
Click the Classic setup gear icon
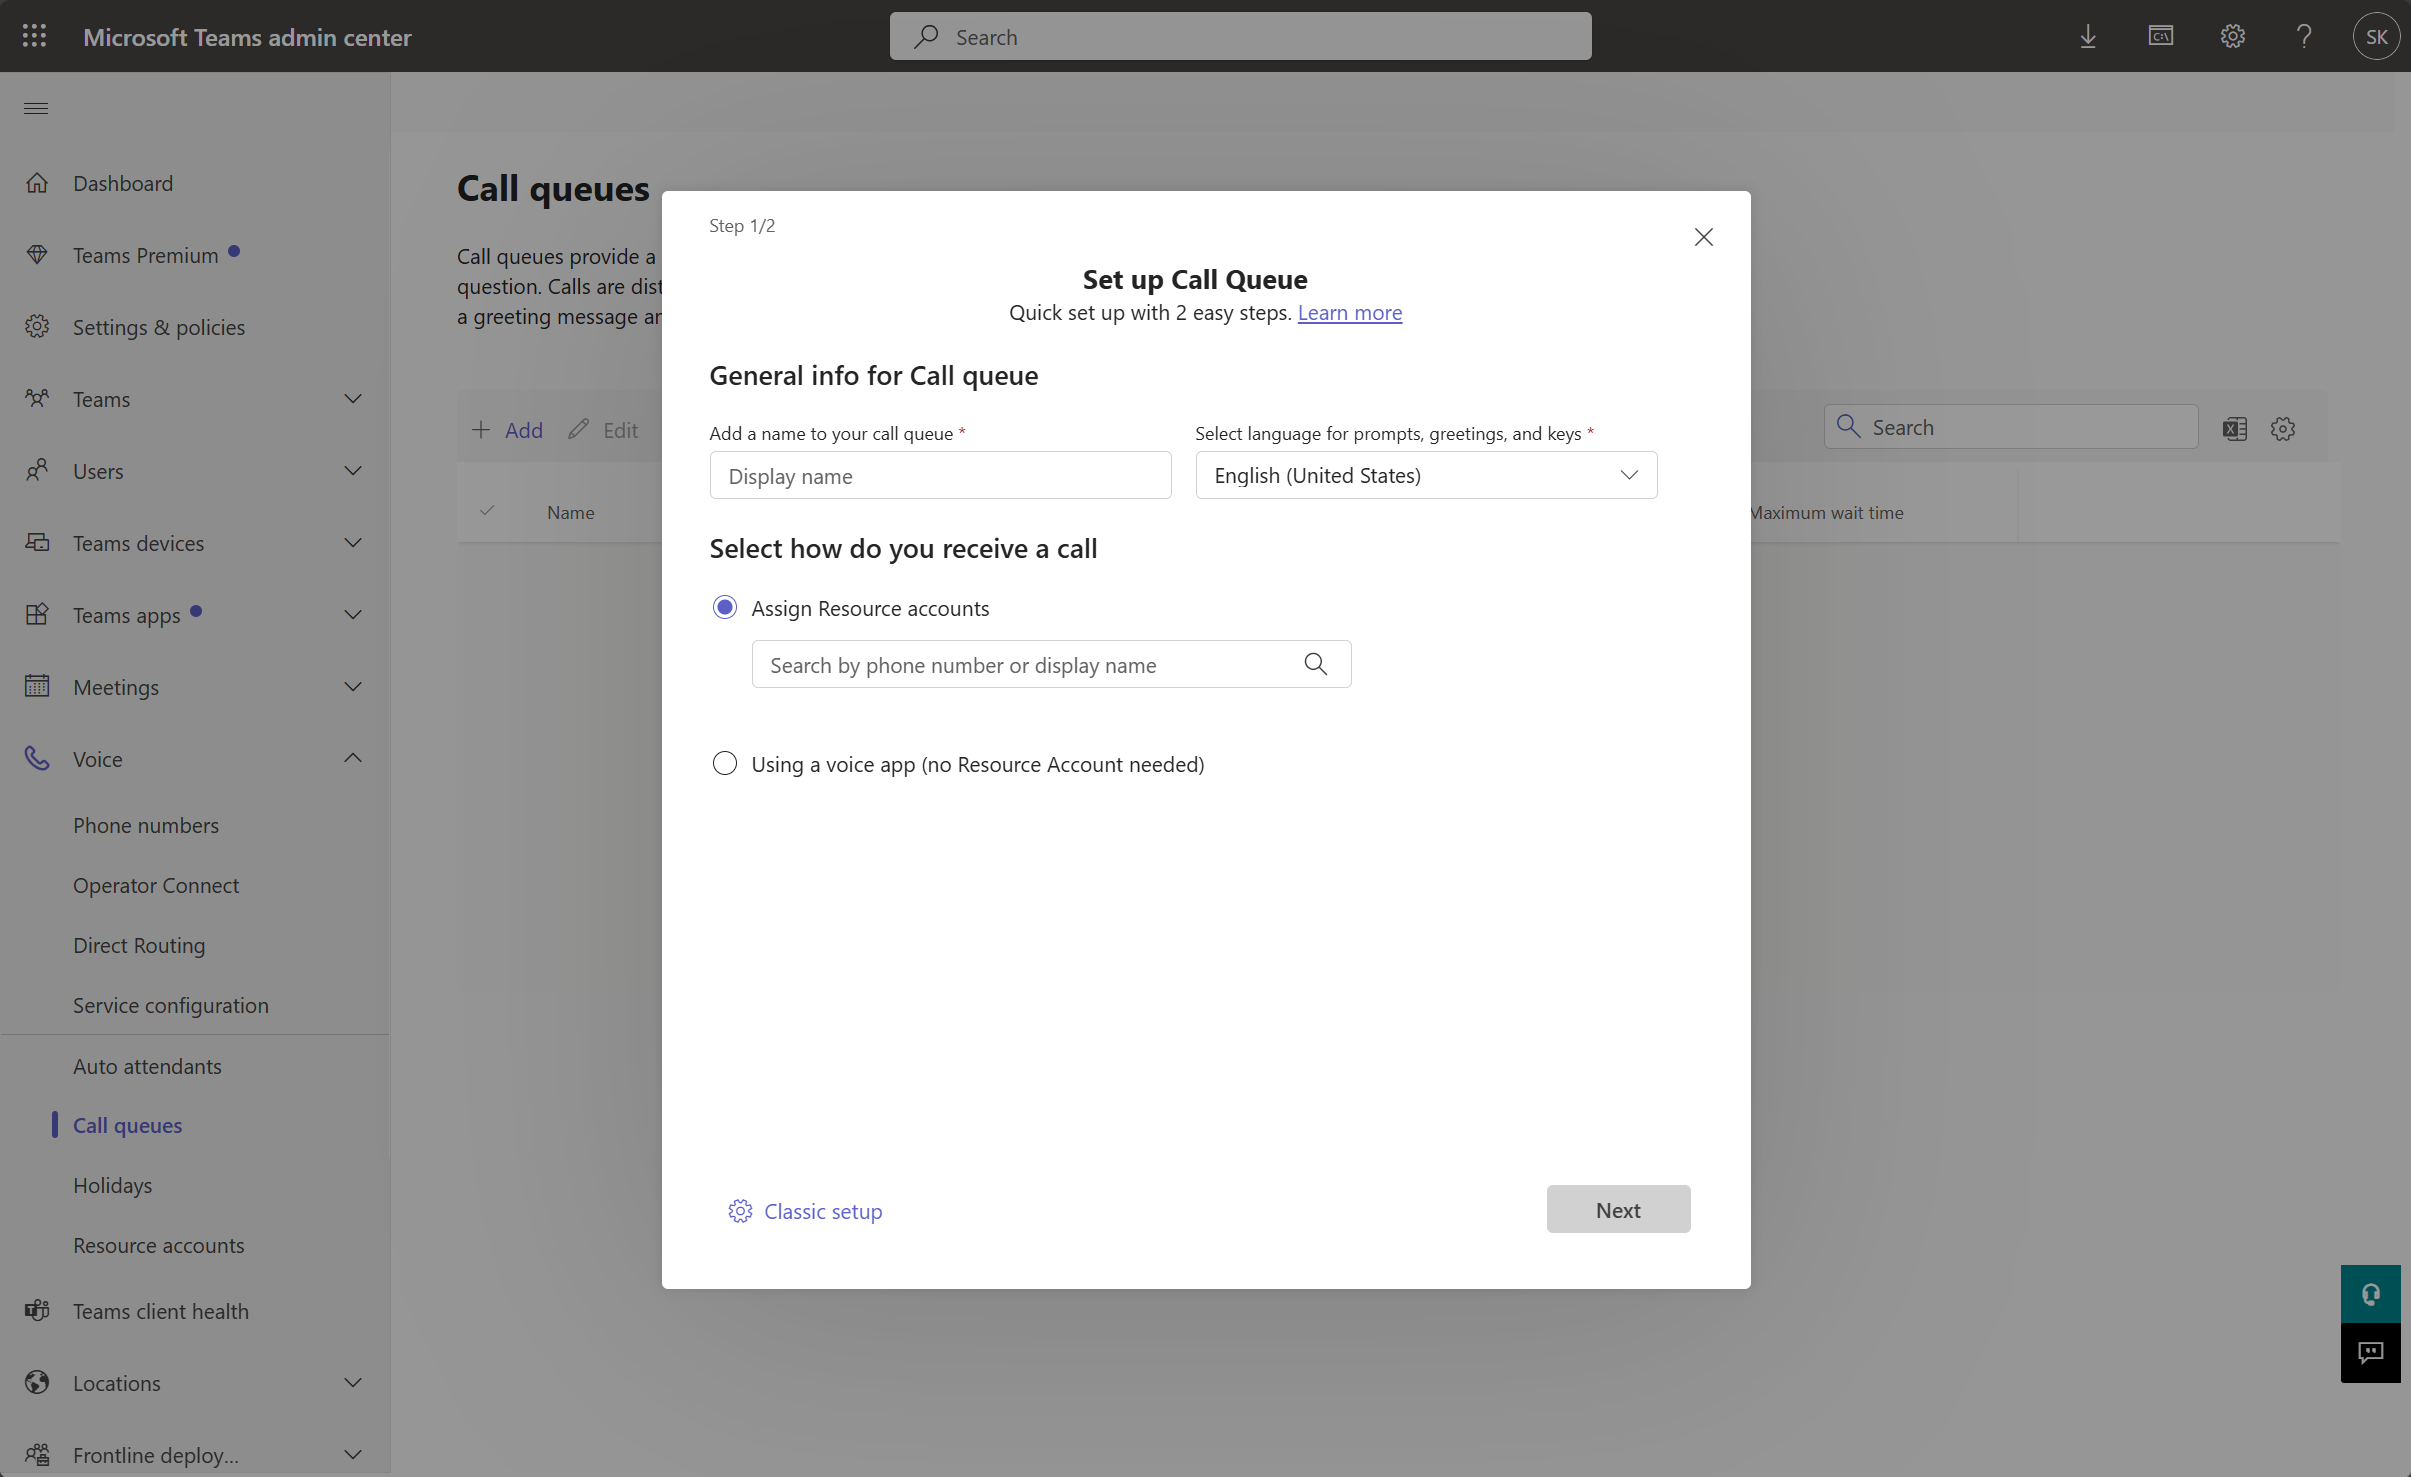(740, 1211)
